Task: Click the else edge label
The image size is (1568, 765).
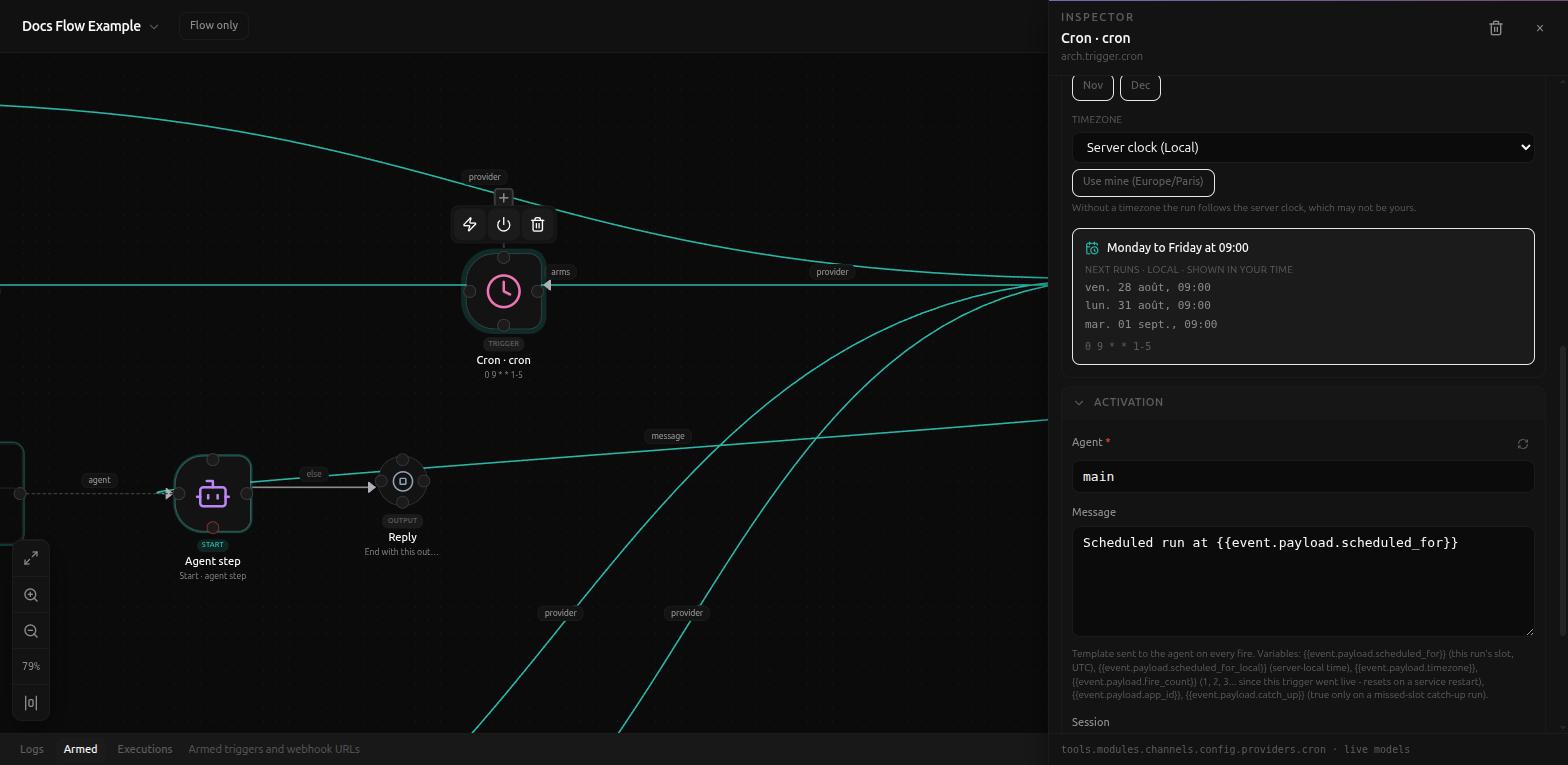Action: pos(314,474)
